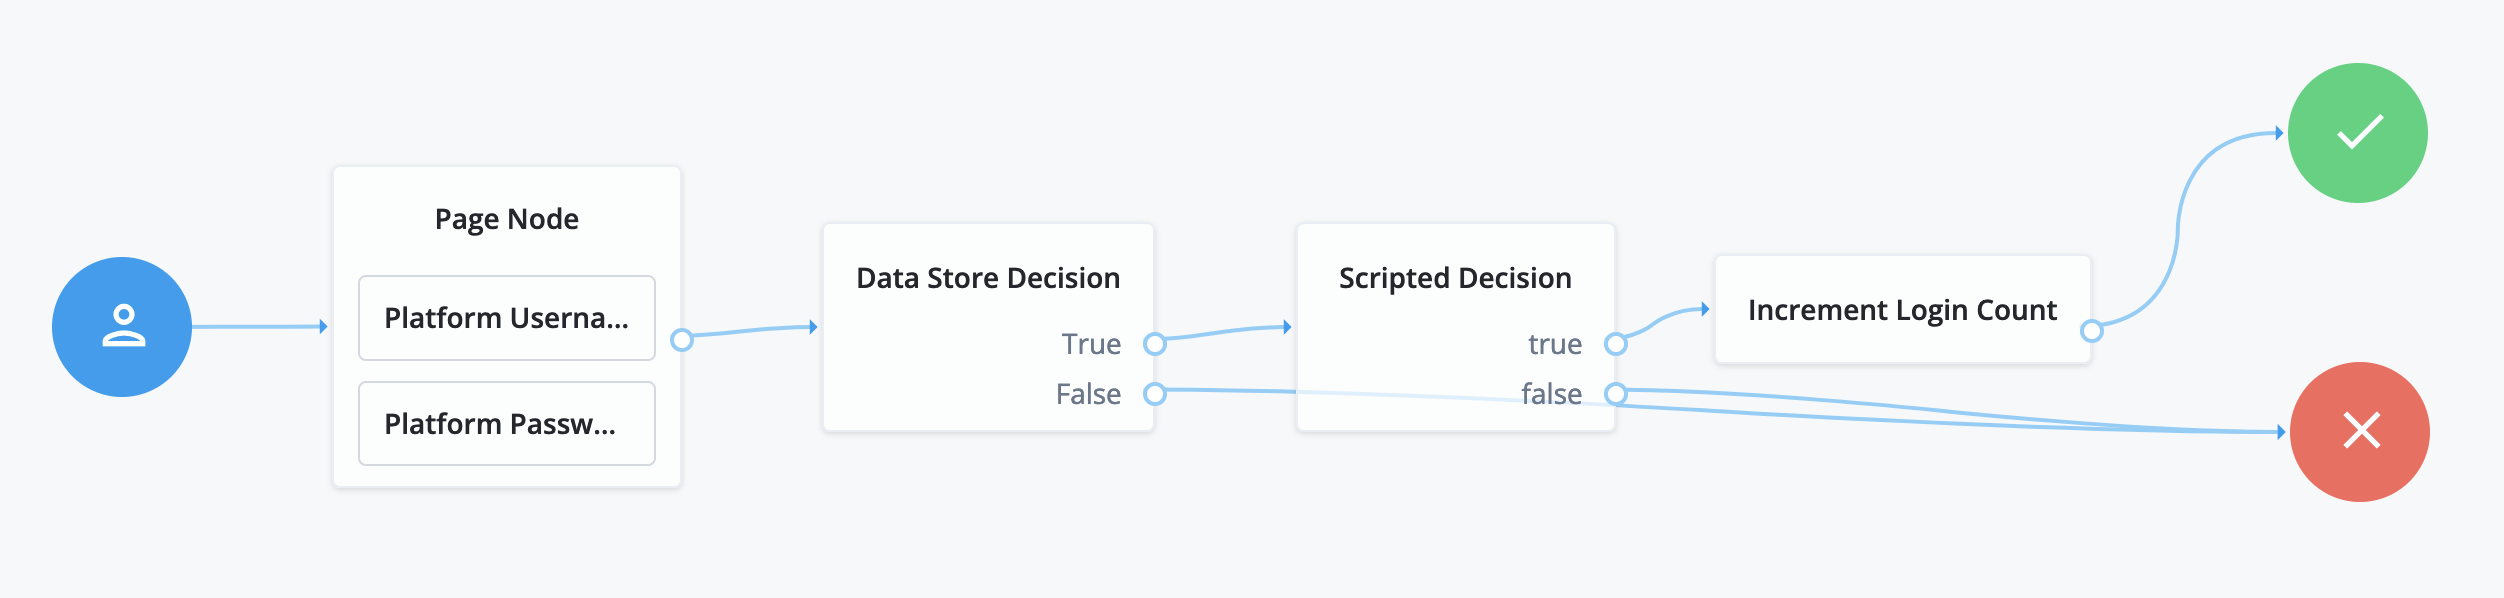Click the Scripted Decision false label

point(1551,394)
